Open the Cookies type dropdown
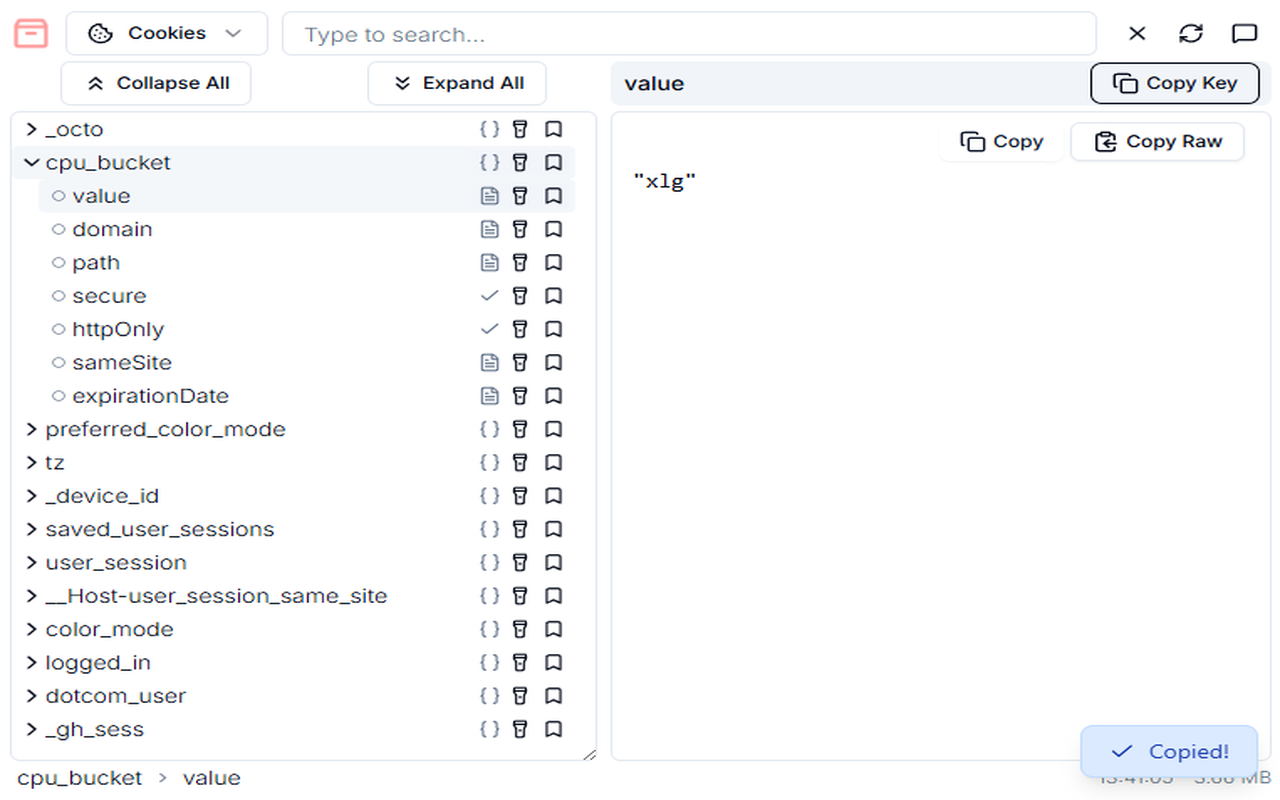The image size is (1280, 800). pos(166,33)
